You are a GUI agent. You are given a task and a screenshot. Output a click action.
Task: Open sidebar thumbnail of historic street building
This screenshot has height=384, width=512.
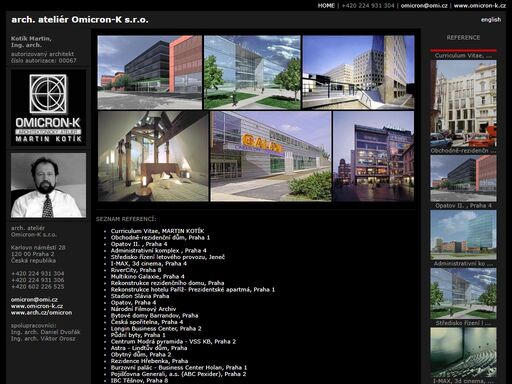click(463, 104)
